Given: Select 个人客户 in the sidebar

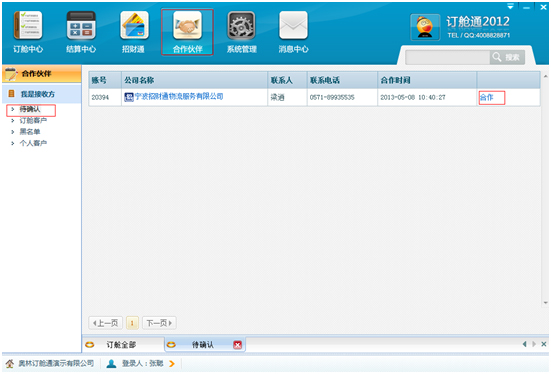Looking at the screenshot, I should pyautogui.click(x=33, y=143).
